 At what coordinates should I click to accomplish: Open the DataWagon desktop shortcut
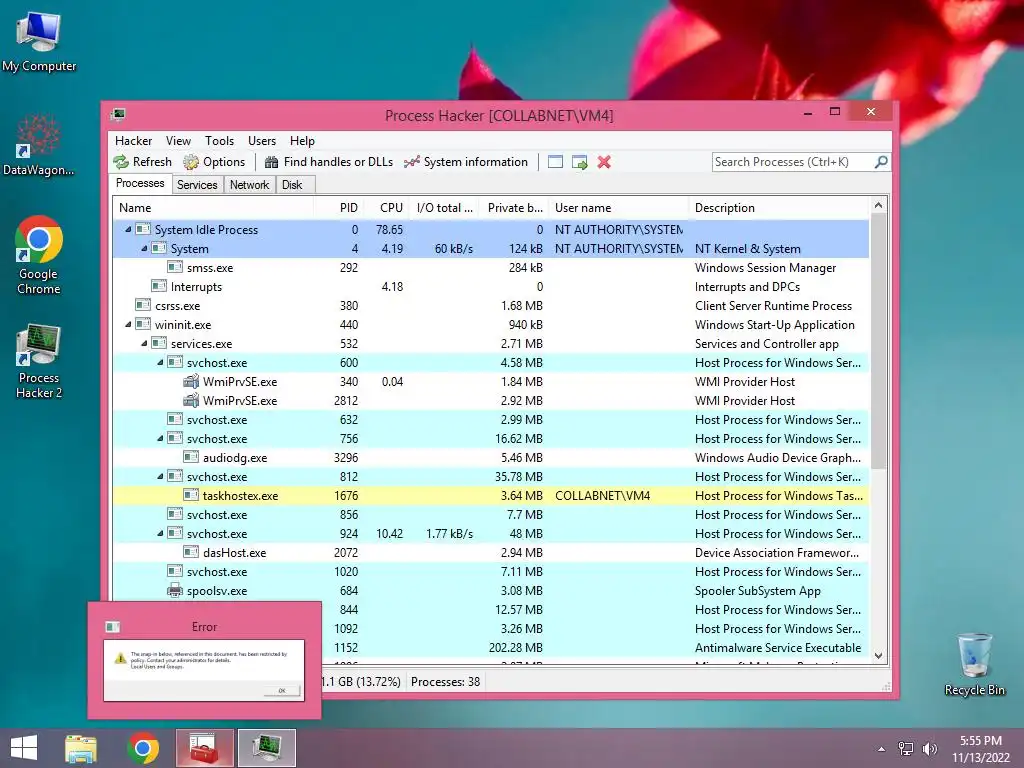click(x=38, y=145)
